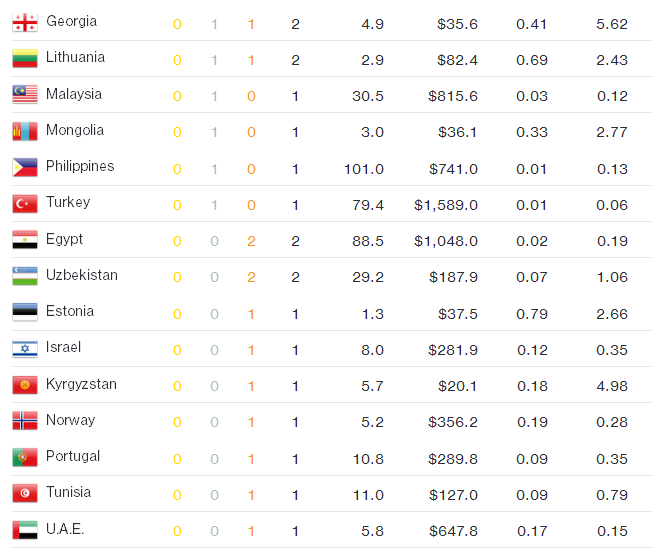This screenshot has height=557, width=671.
Task: Click the Israel flag icon
Action: click(x=25, y=349)
